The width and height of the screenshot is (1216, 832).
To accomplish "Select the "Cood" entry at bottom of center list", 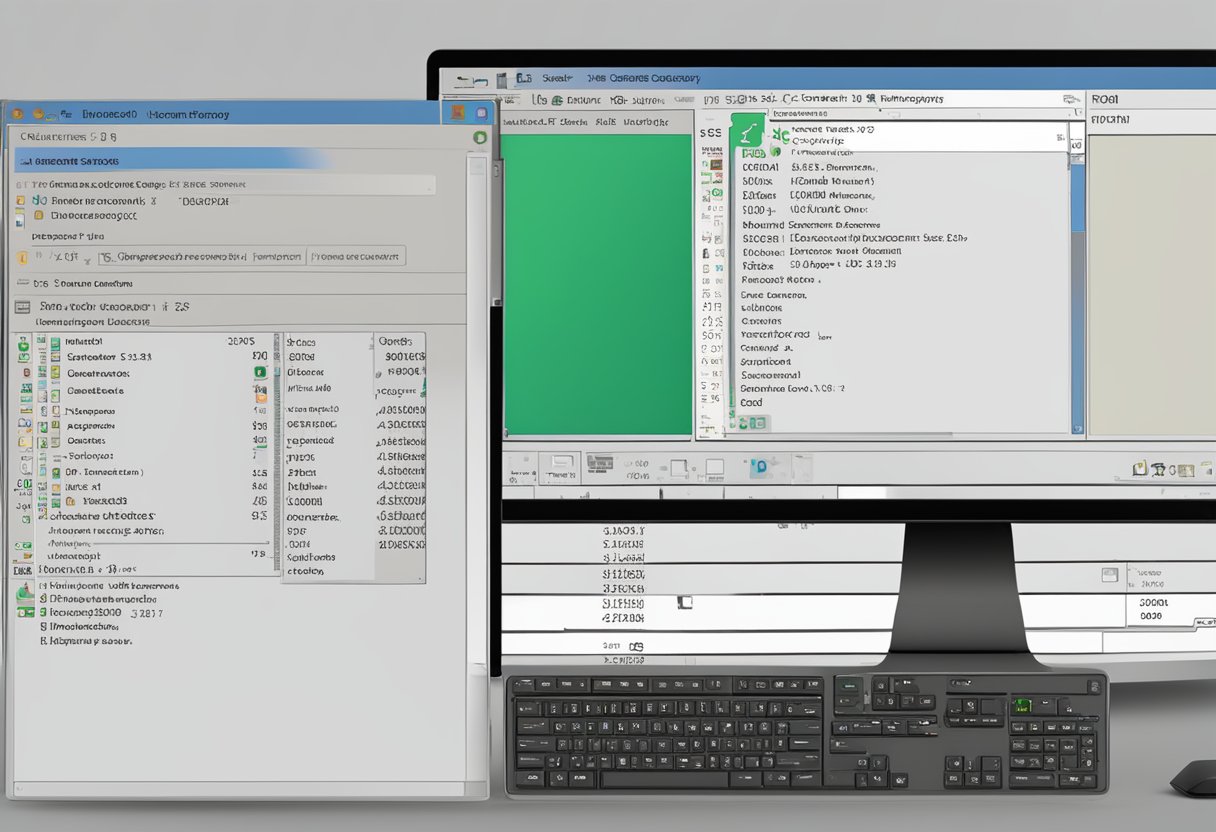I will 751,403.
